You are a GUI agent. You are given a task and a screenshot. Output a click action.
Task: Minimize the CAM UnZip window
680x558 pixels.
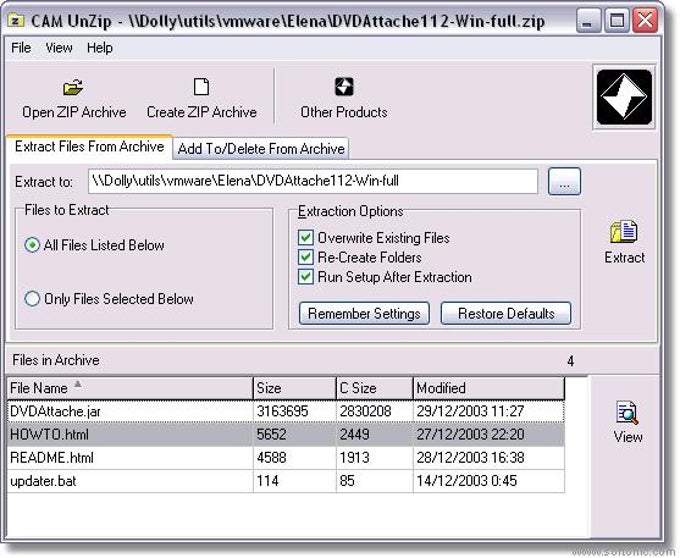(588, 20)
